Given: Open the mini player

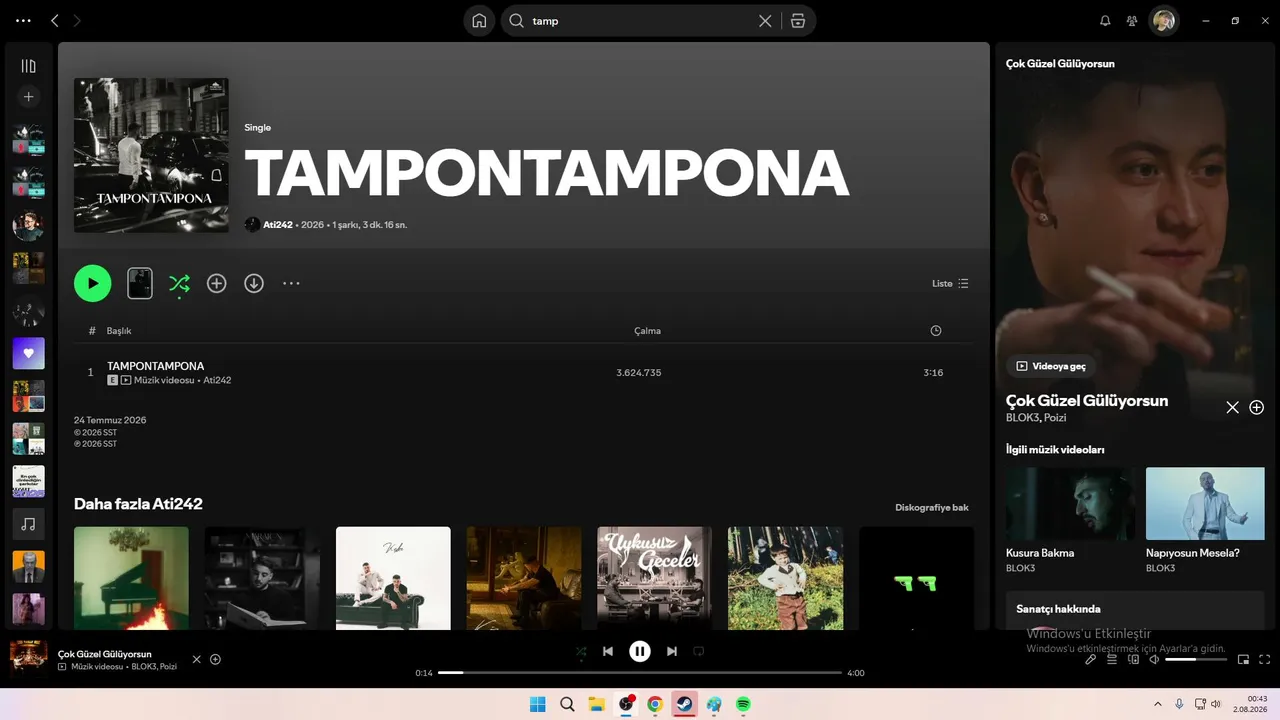Looking at the screenshot, I should tap(1244, 659).
